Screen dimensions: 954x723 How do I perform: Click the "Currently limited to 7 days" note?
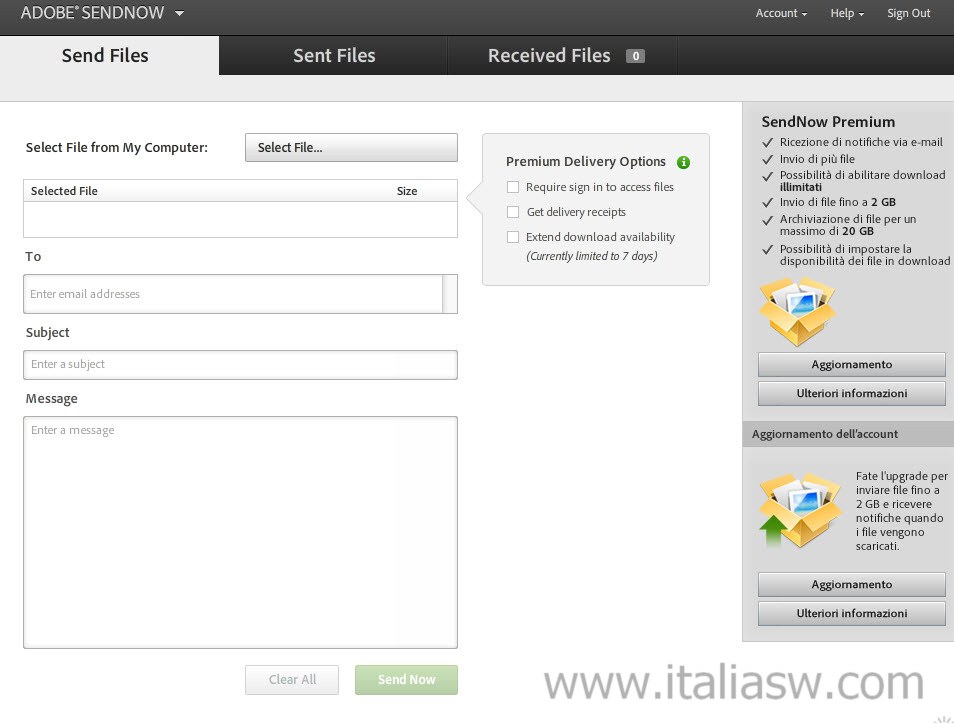pyautogui.click(x=591, y=256)
